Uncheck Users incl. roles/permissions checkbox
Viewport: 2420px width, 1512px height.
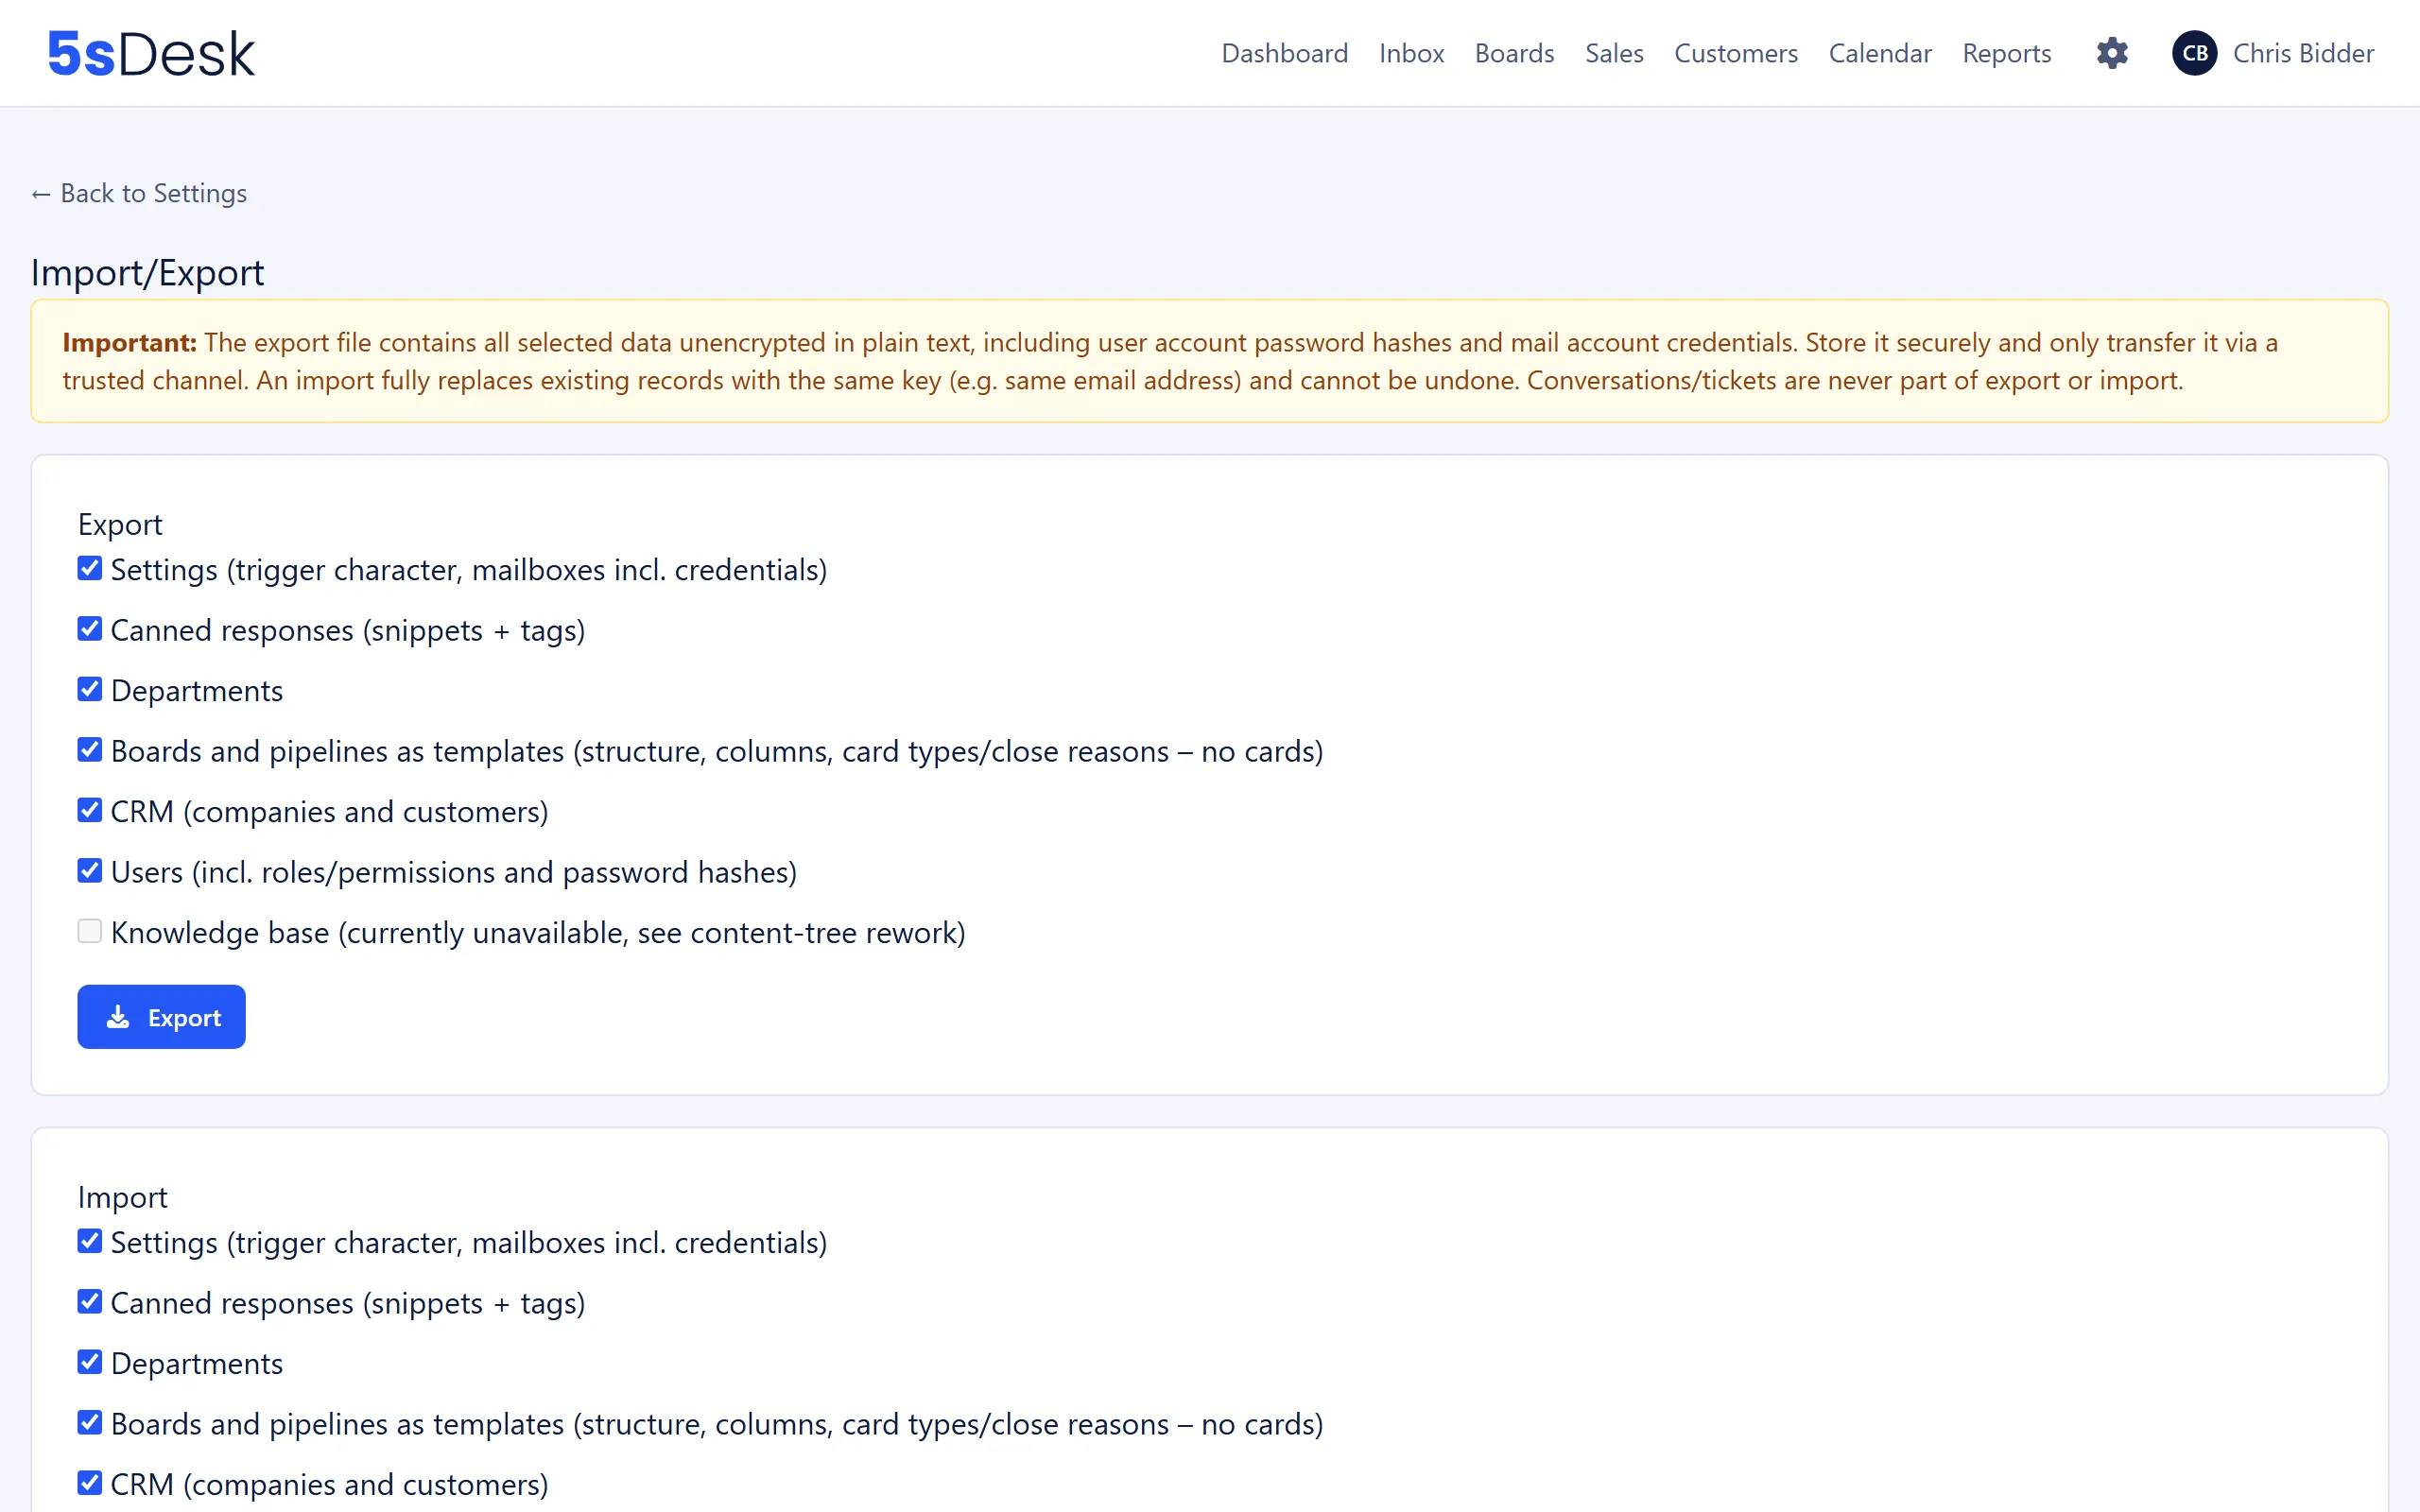click(90, 871)
